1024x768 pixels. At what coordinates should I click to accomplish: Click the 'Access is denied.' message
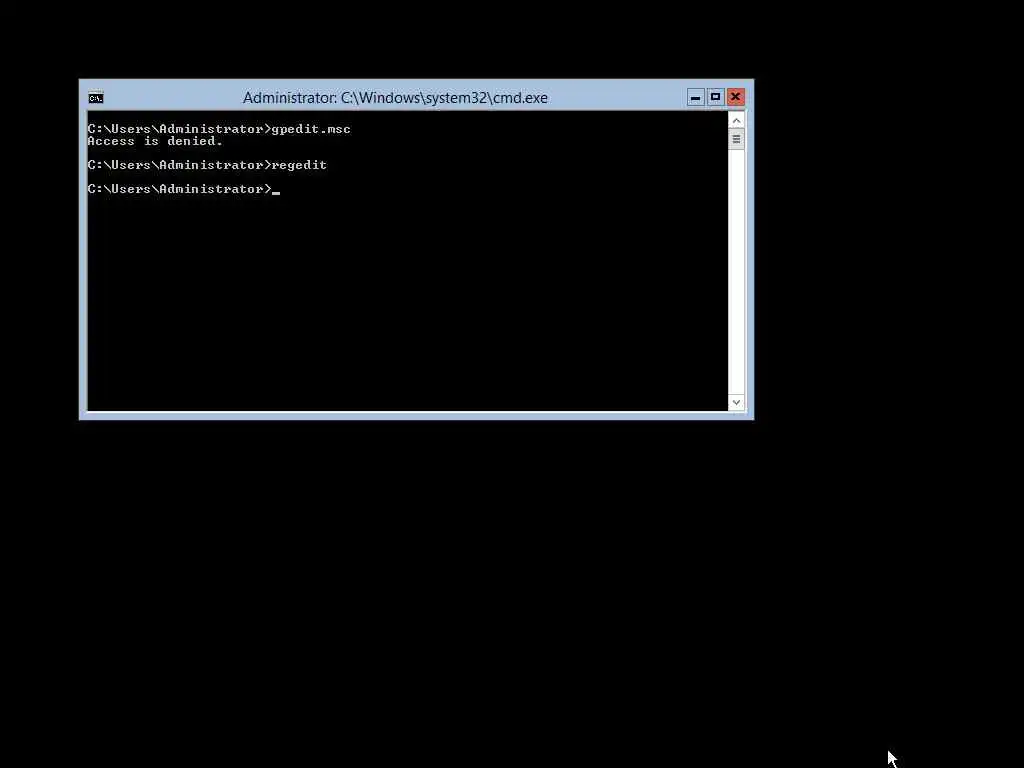coord(155,141)
